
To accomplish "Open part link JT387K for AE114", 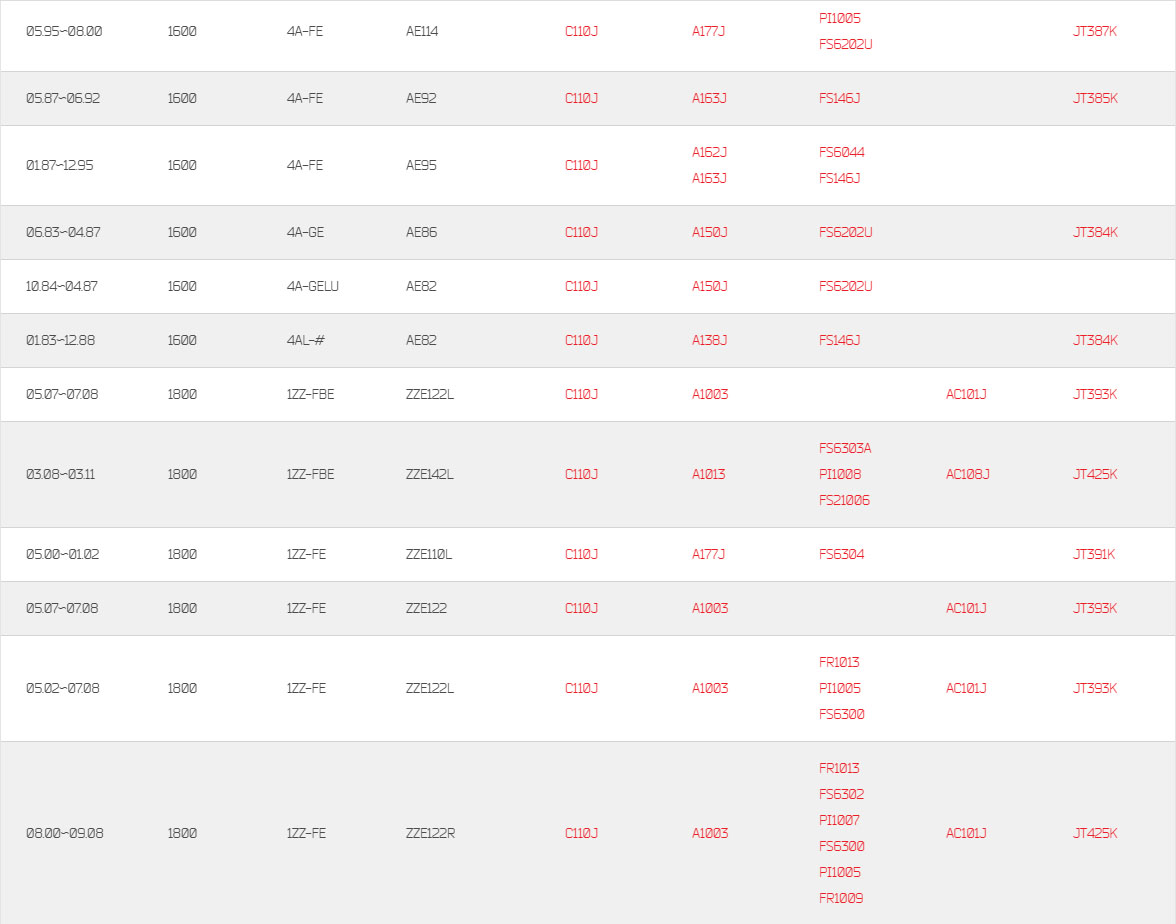I will [x=1094, y=32].
